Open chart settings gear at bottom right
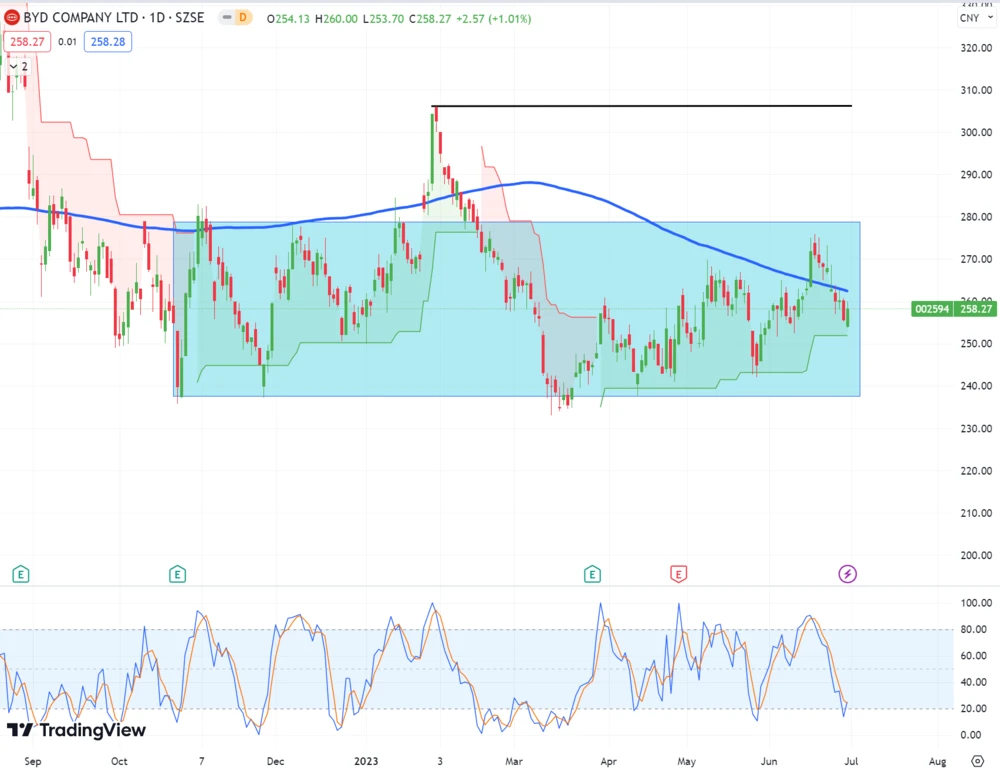Screen dimensions: 1000x772 977,760
